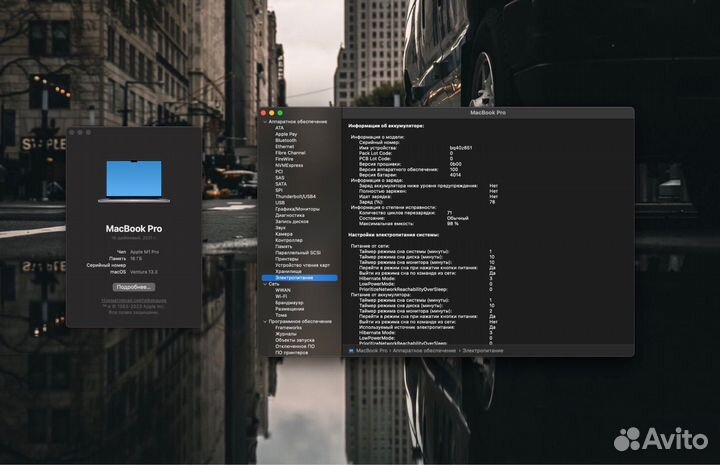Image resolution: width=720 pixels, height=465 pixels.
Task: Open the Хранилище sidebar item
Action: (x=288, y=271)
